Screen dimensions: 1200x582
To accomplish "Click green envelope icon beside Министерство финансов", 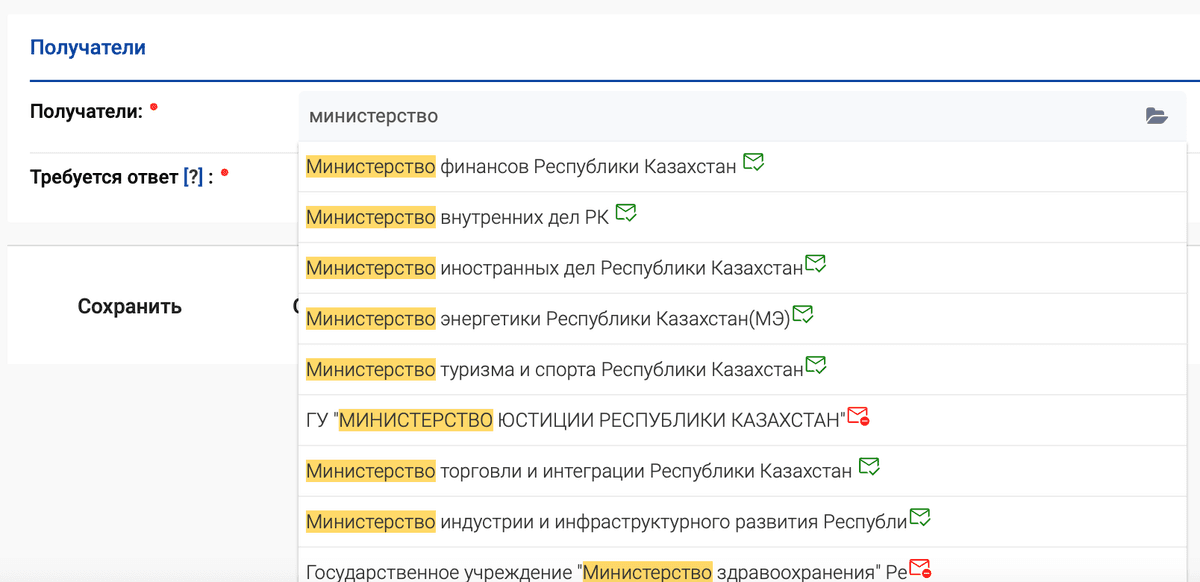I will (x=754, y=163).
